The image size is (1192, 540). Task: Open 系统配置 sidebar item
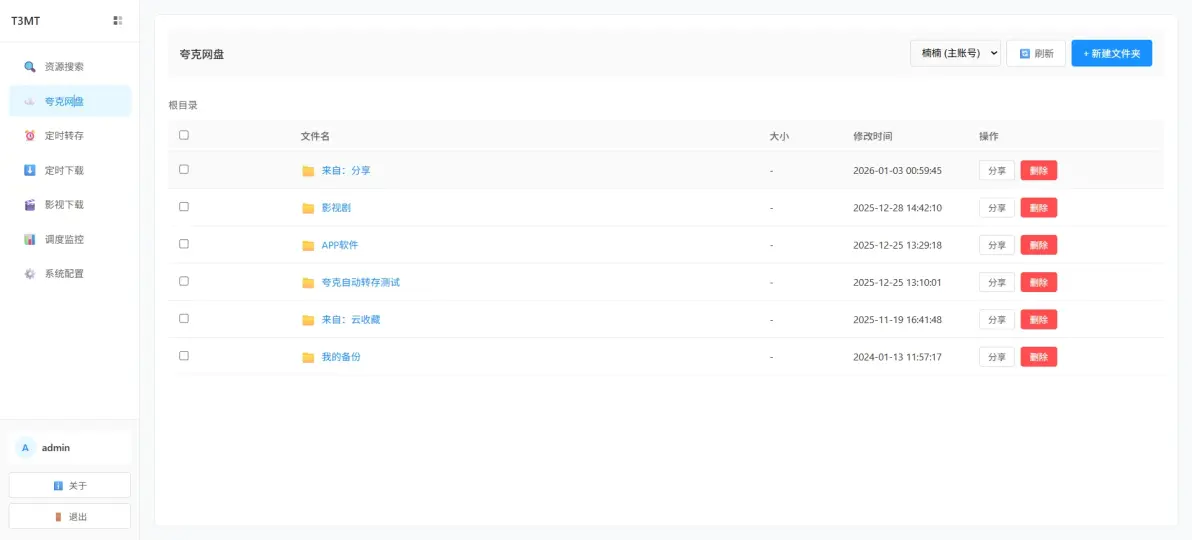click(70, 274)
